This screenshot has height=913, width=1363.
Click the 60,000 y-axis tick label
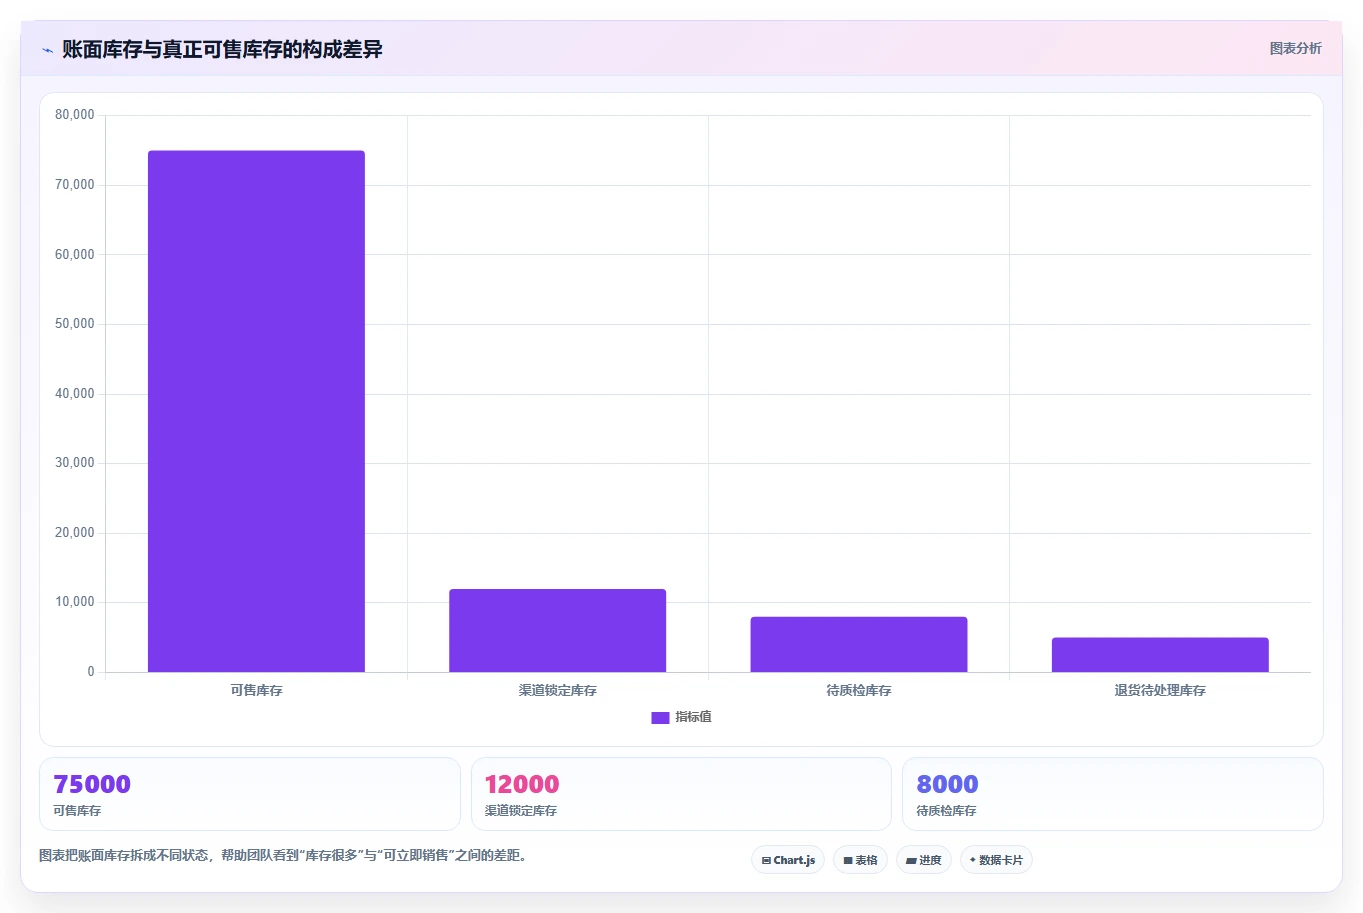click(x=75, y=254)
